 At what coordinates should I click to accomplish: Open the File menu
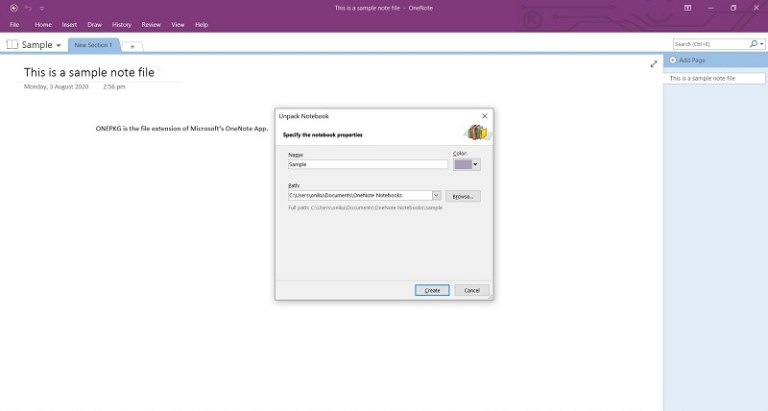pos(15,24)
